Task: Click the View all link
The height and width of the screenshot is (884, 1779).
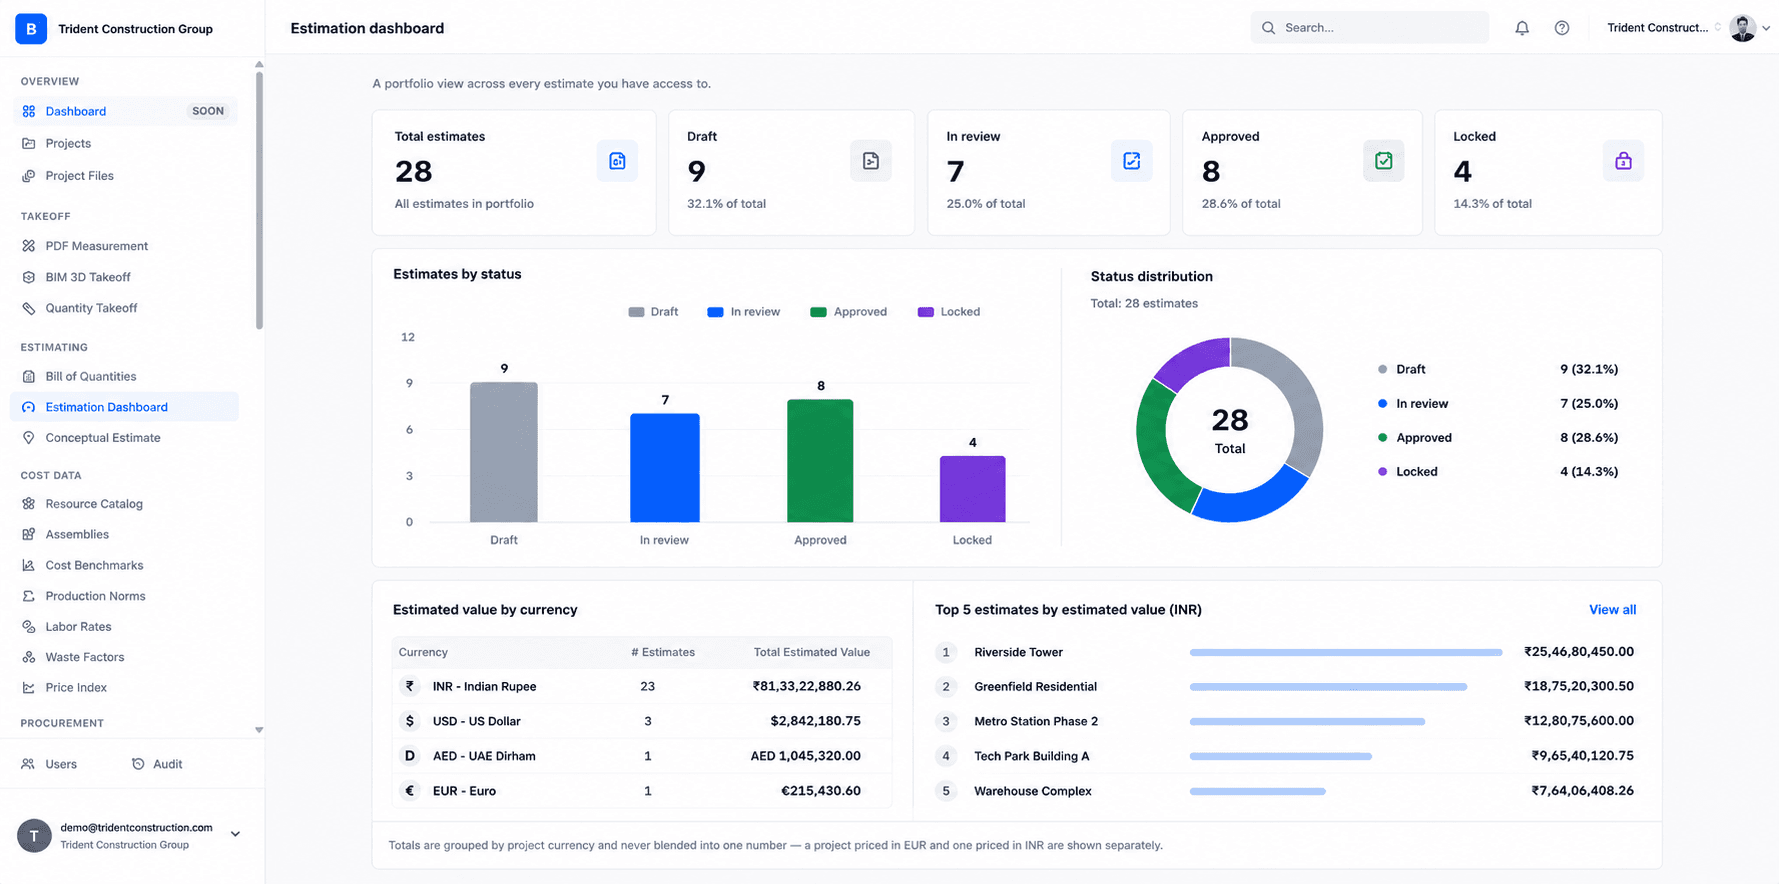Action: (1612, 610)
